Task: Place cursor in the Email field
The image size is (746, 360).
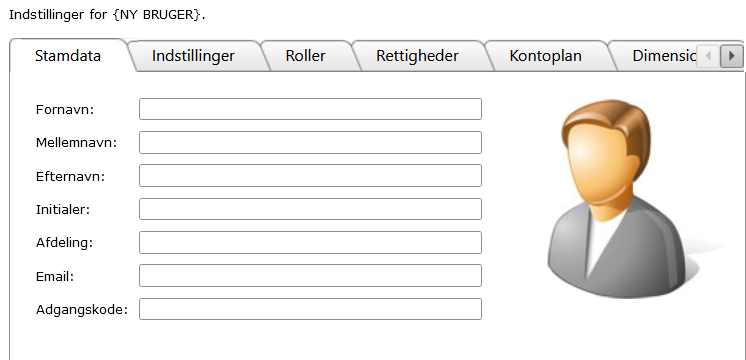Action: 310,276
